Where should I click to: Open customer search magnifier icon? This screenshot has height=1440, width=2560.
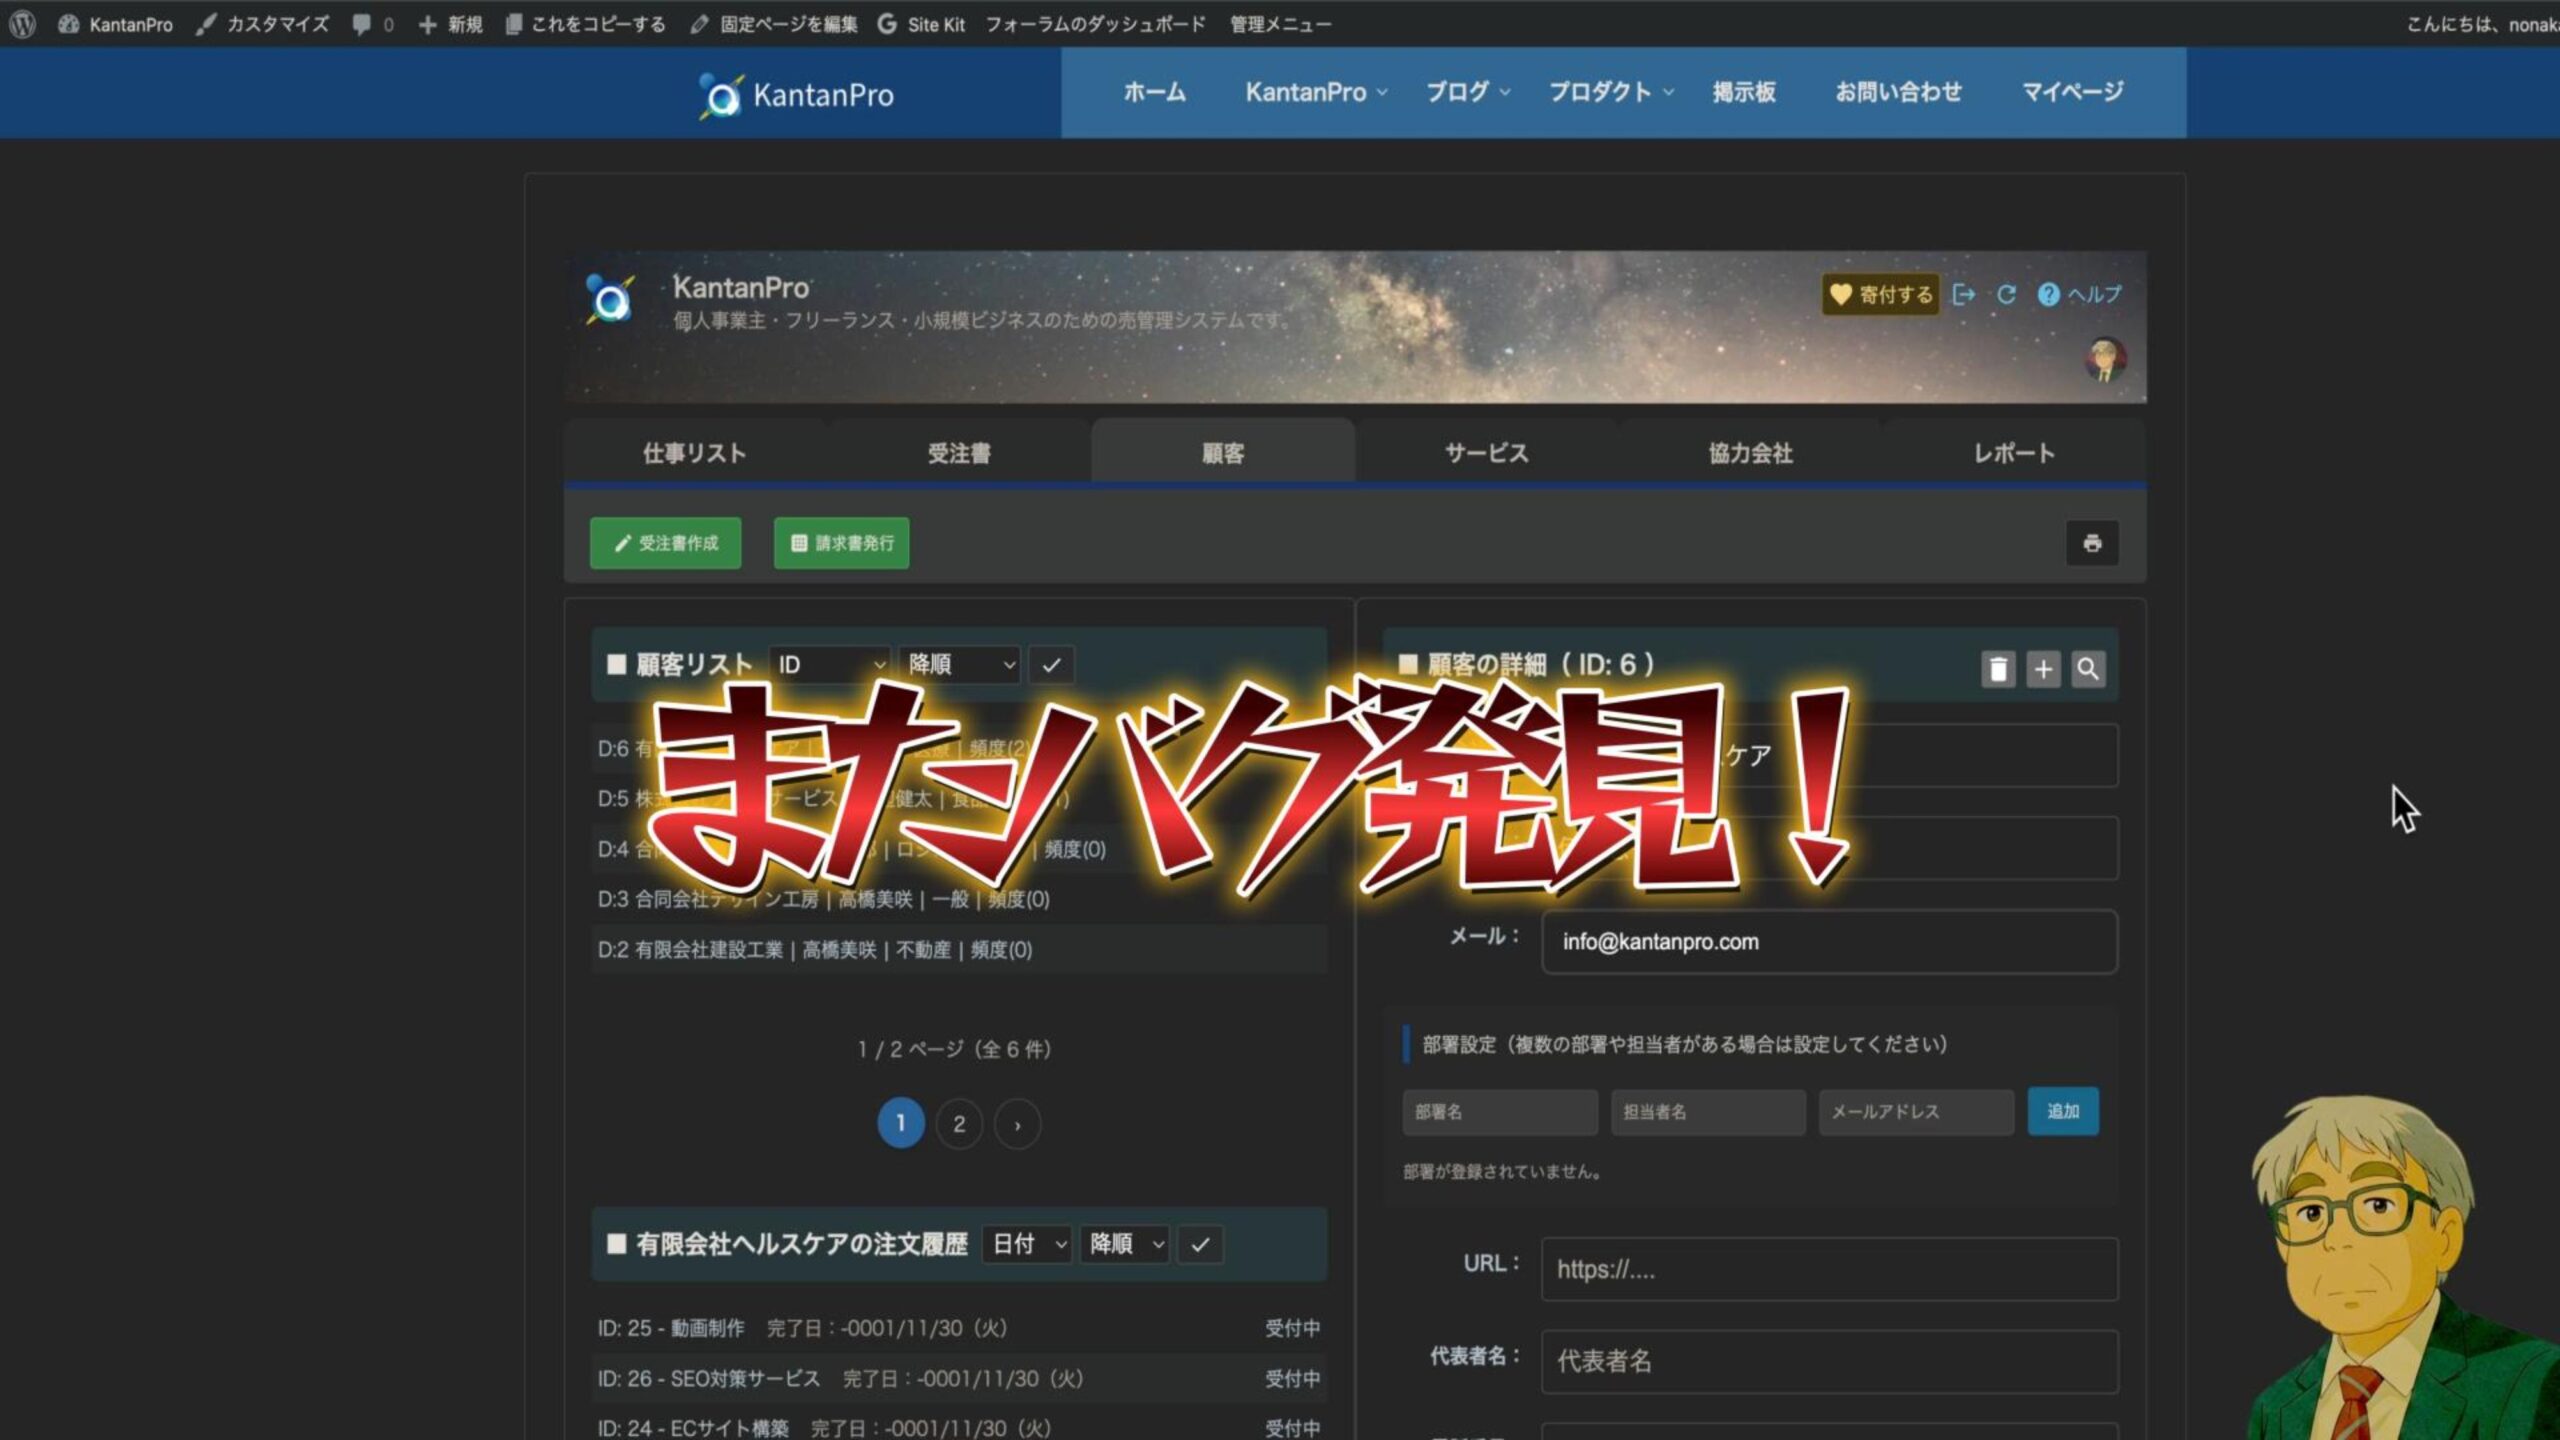(x=2088, y=669)
